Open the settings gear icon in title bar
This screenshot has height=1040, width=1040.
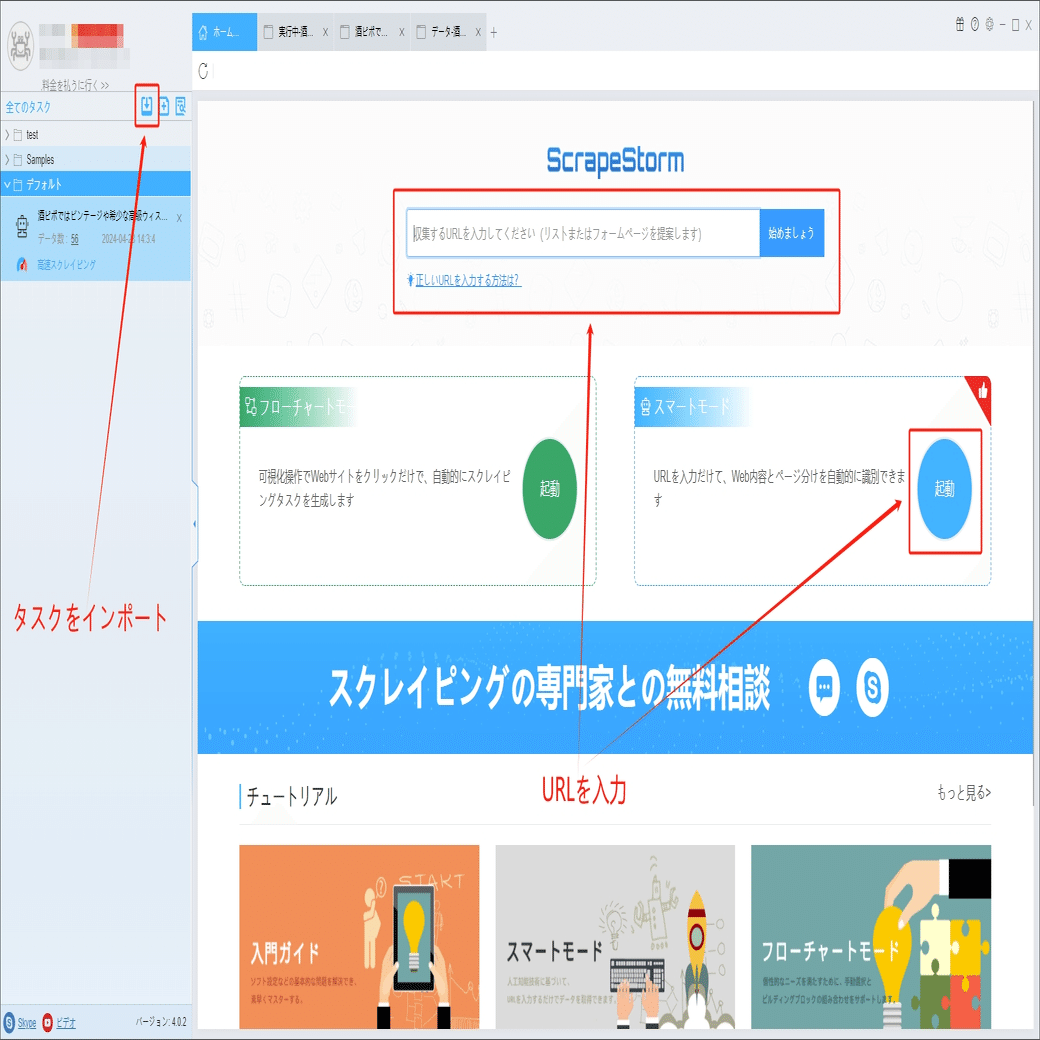pos(990,25)
